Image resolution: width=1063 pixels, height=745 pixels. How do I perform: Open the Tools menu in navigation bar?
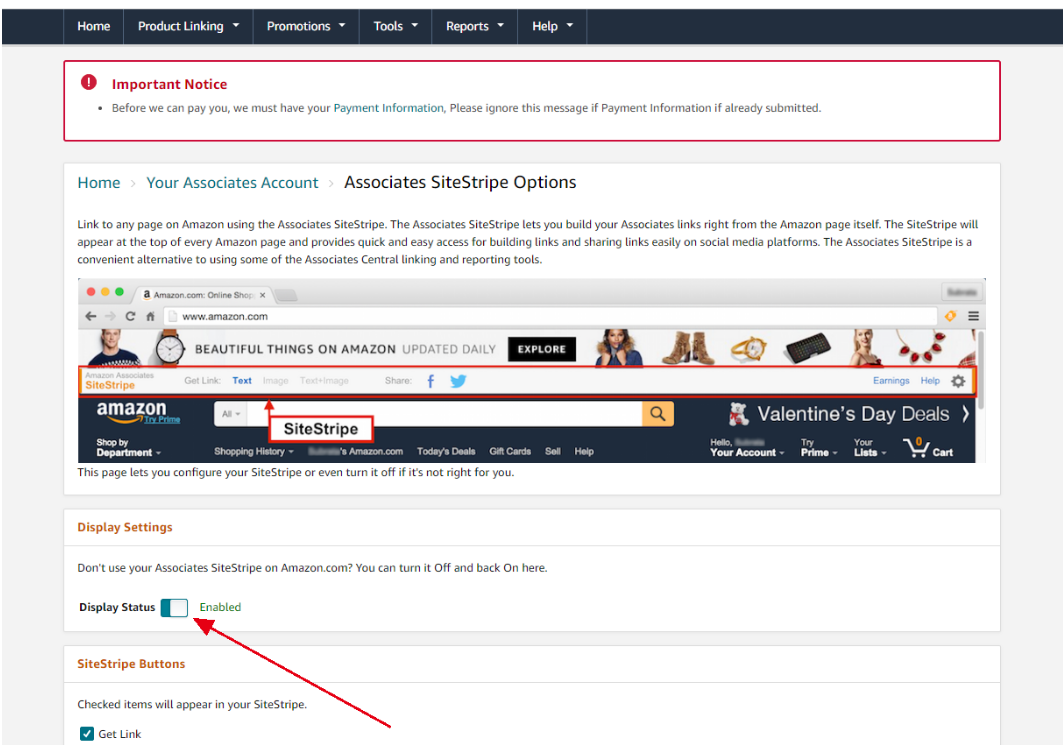click(x=395, y=26)
